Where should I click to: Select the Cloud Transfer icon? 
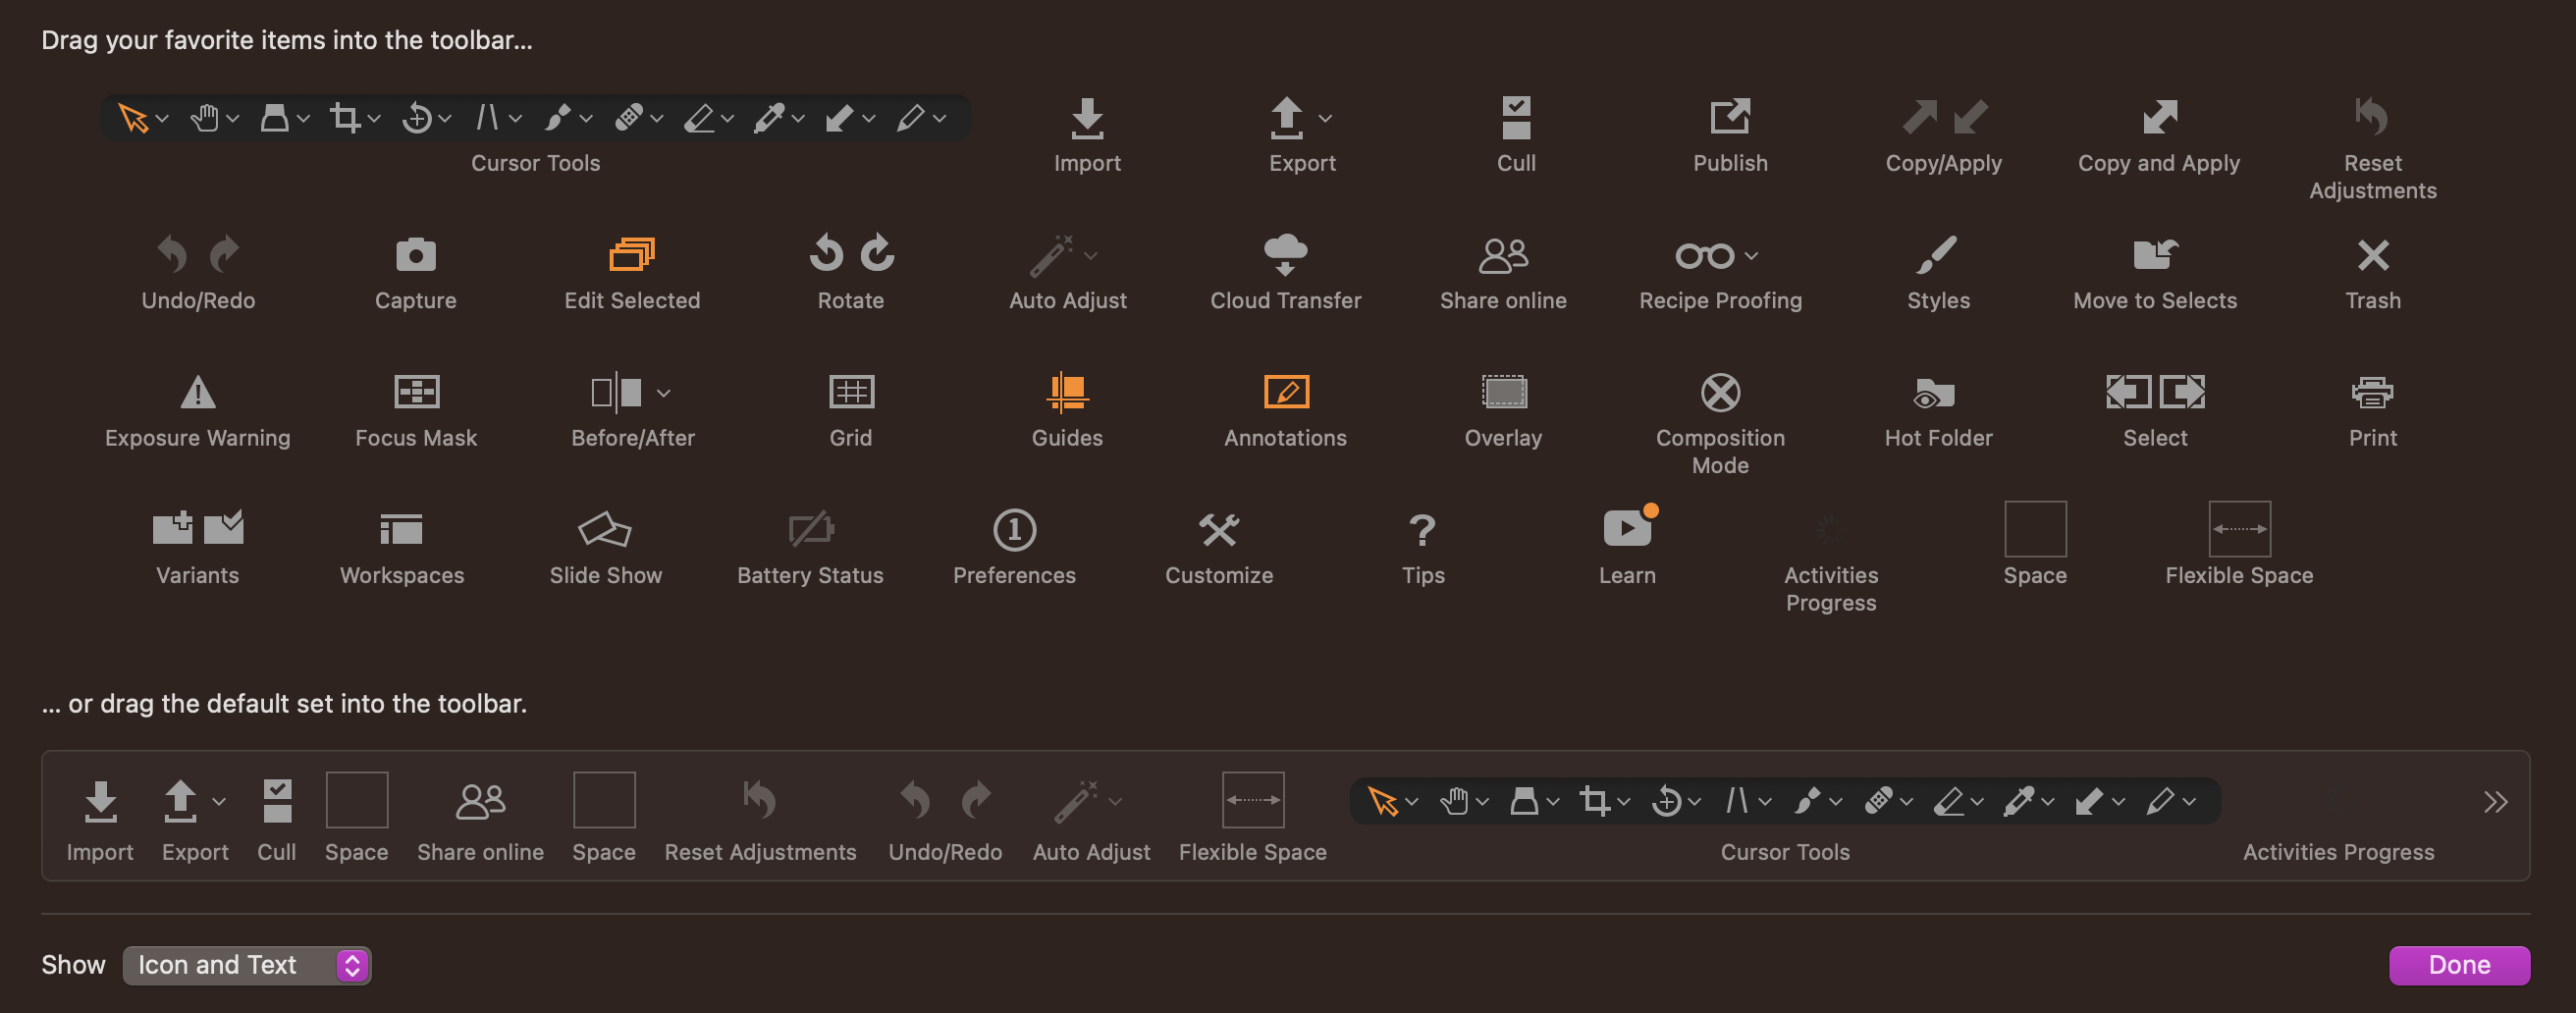pos(1285,254)
